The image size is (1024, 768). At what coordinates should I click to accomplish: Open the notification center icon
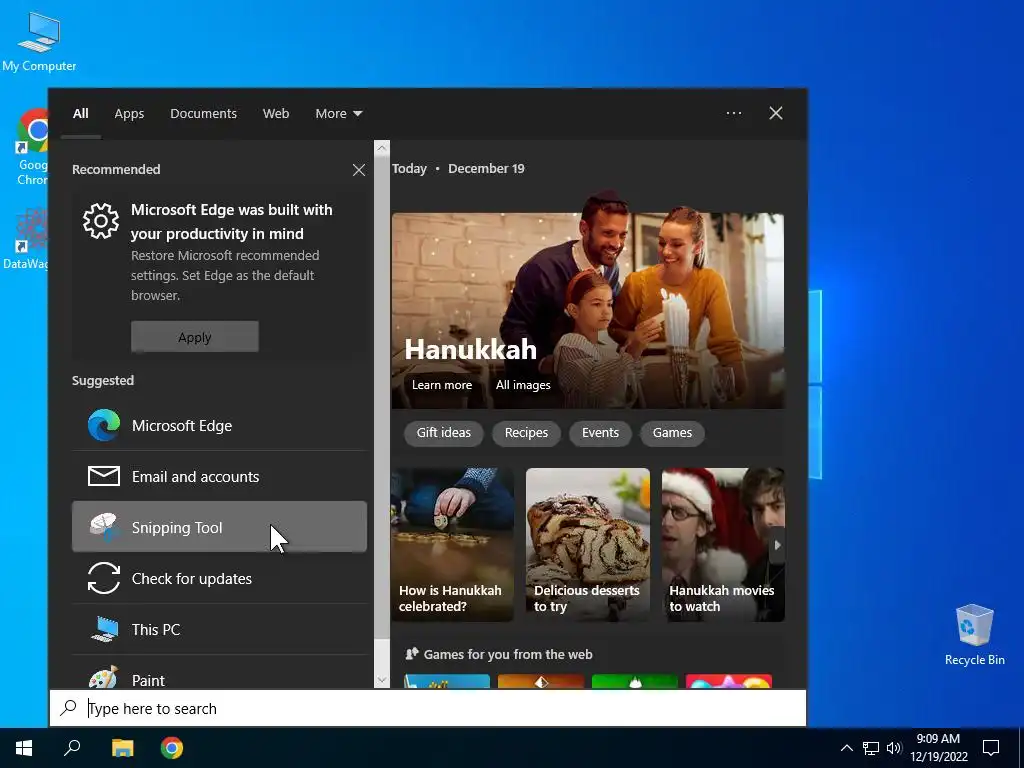point(991,748)
